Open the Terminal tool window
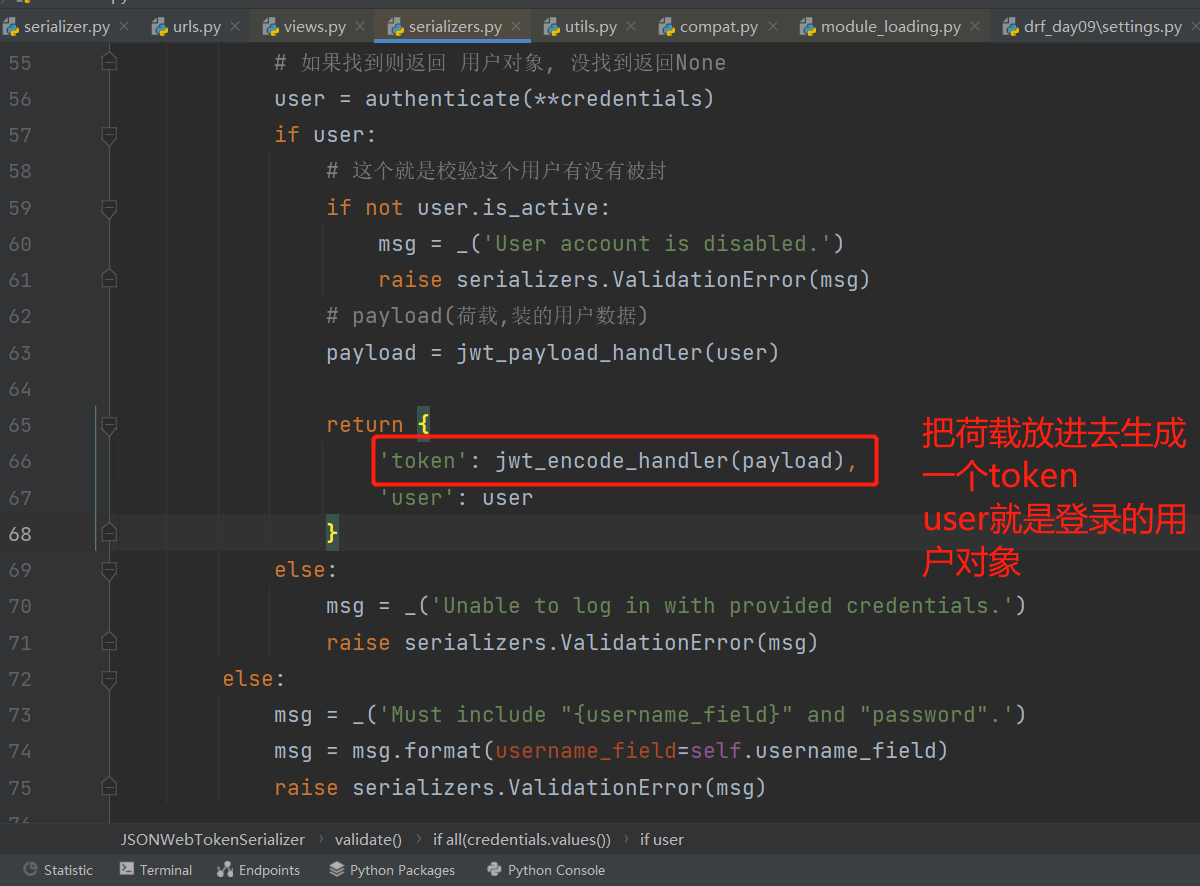This screenshot has width=1200, height=886. click(x=156, y=870)
